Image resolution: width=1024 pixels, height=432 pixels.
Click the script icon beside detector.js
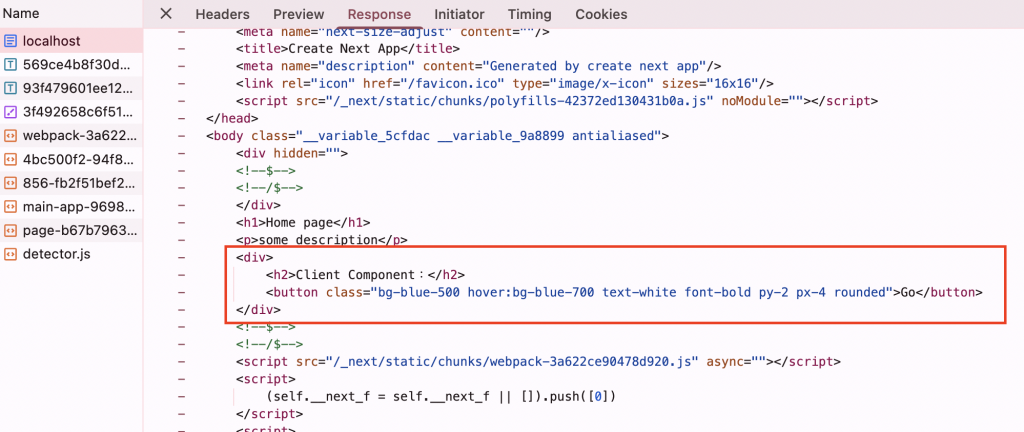coord(10,254)
